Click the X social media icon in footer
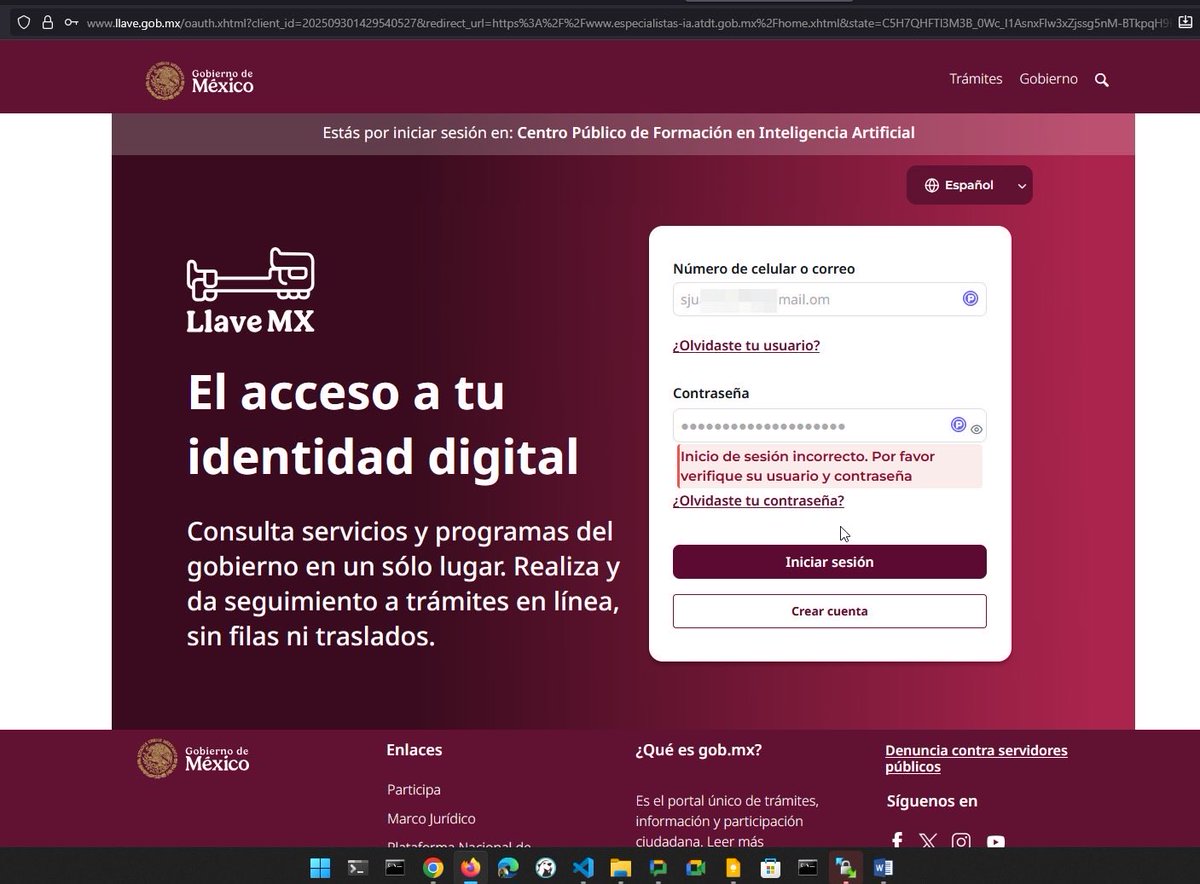This screenshot has width=1200, height=884. 928,841
